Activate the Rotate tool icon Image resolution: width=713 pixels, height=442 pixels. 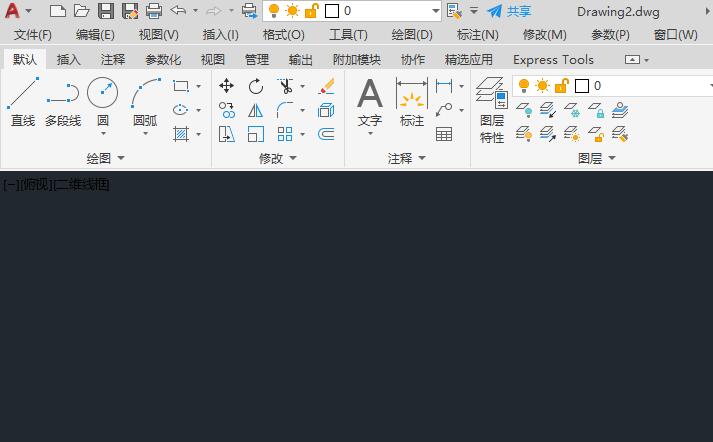pos(256,85)
